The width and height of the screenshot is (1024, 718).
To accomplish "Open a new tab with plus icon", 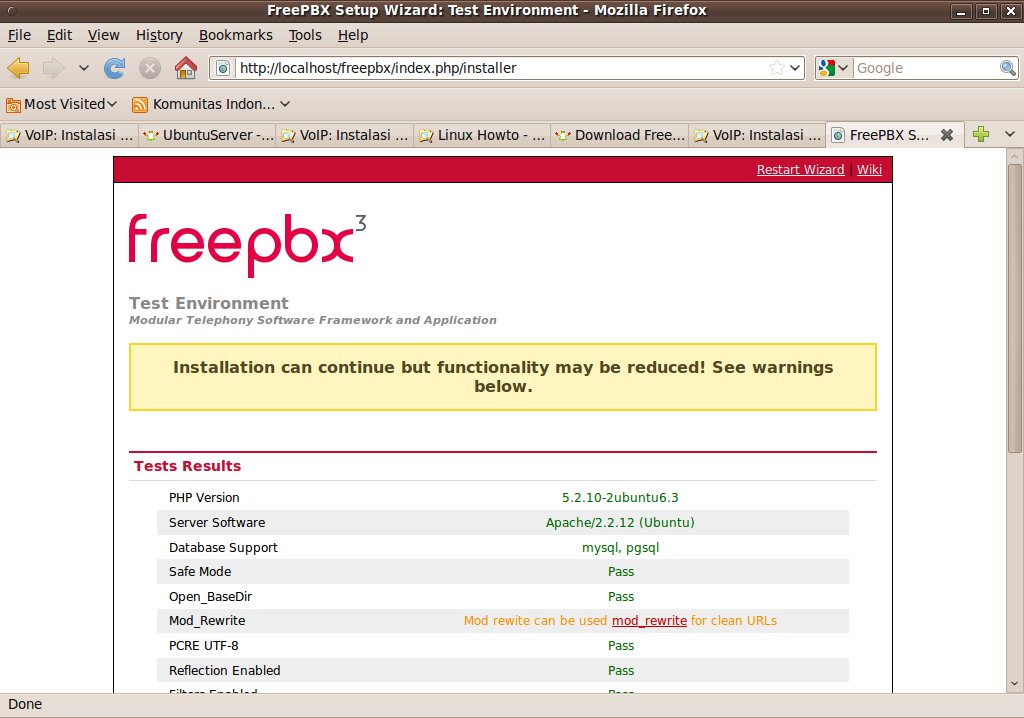I will click(981, 135).
